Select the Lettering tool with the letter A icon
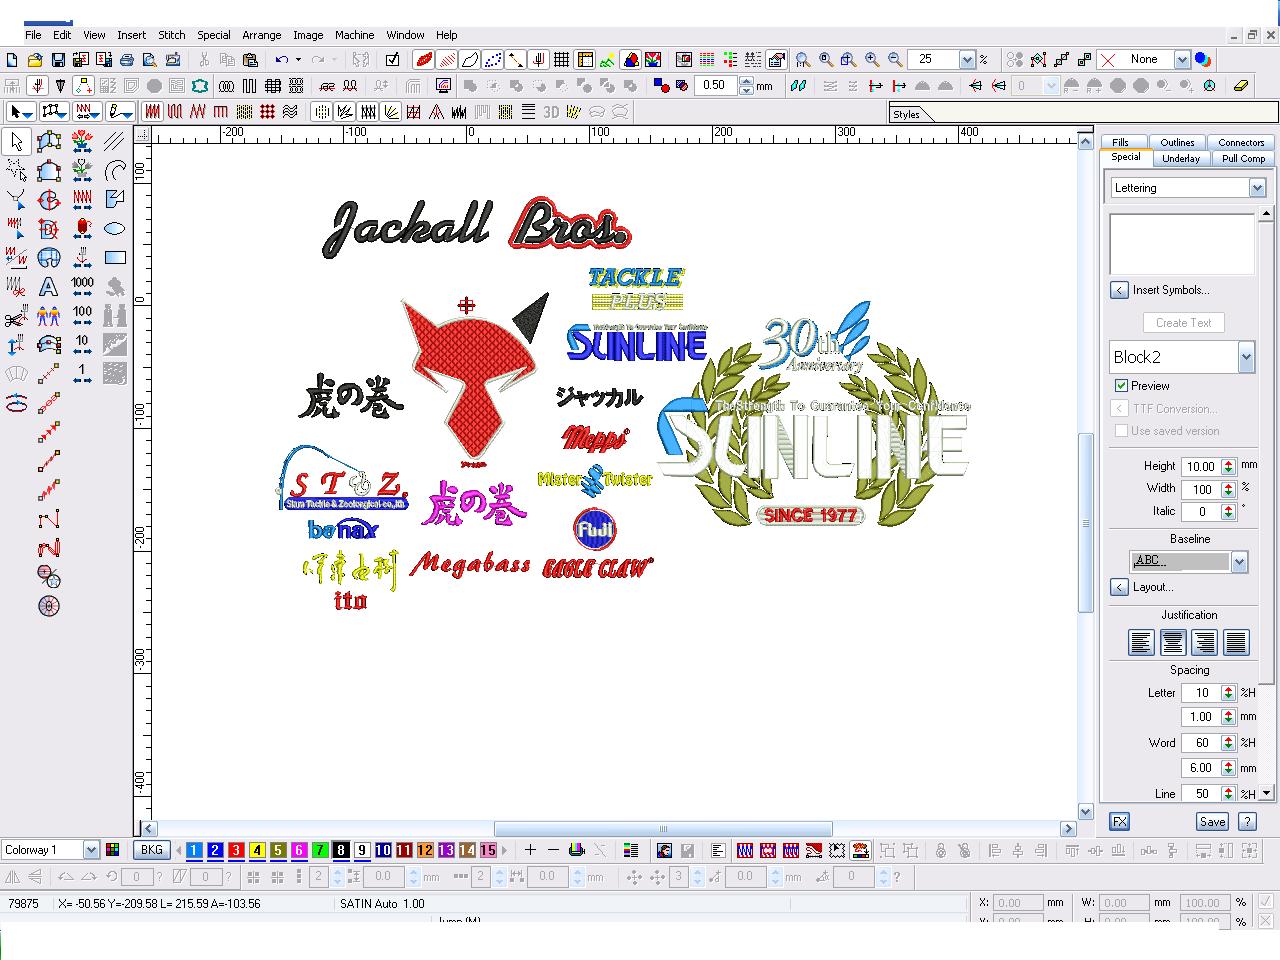Viewport: 1280px width, 960px height. [48, 287]
